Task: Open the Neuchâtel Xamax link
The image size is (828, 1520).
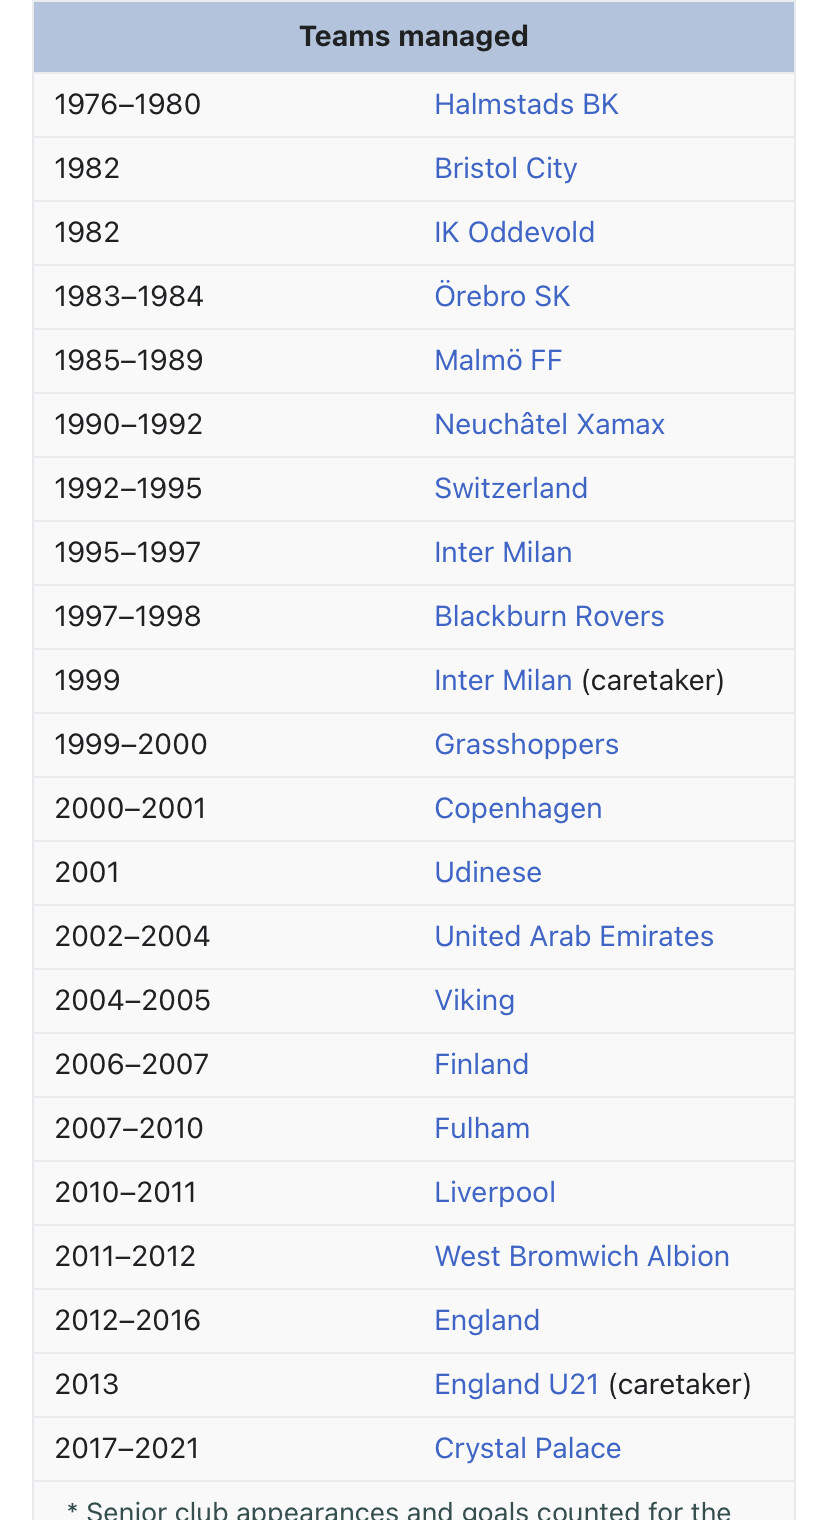Action: click(549, 424)
